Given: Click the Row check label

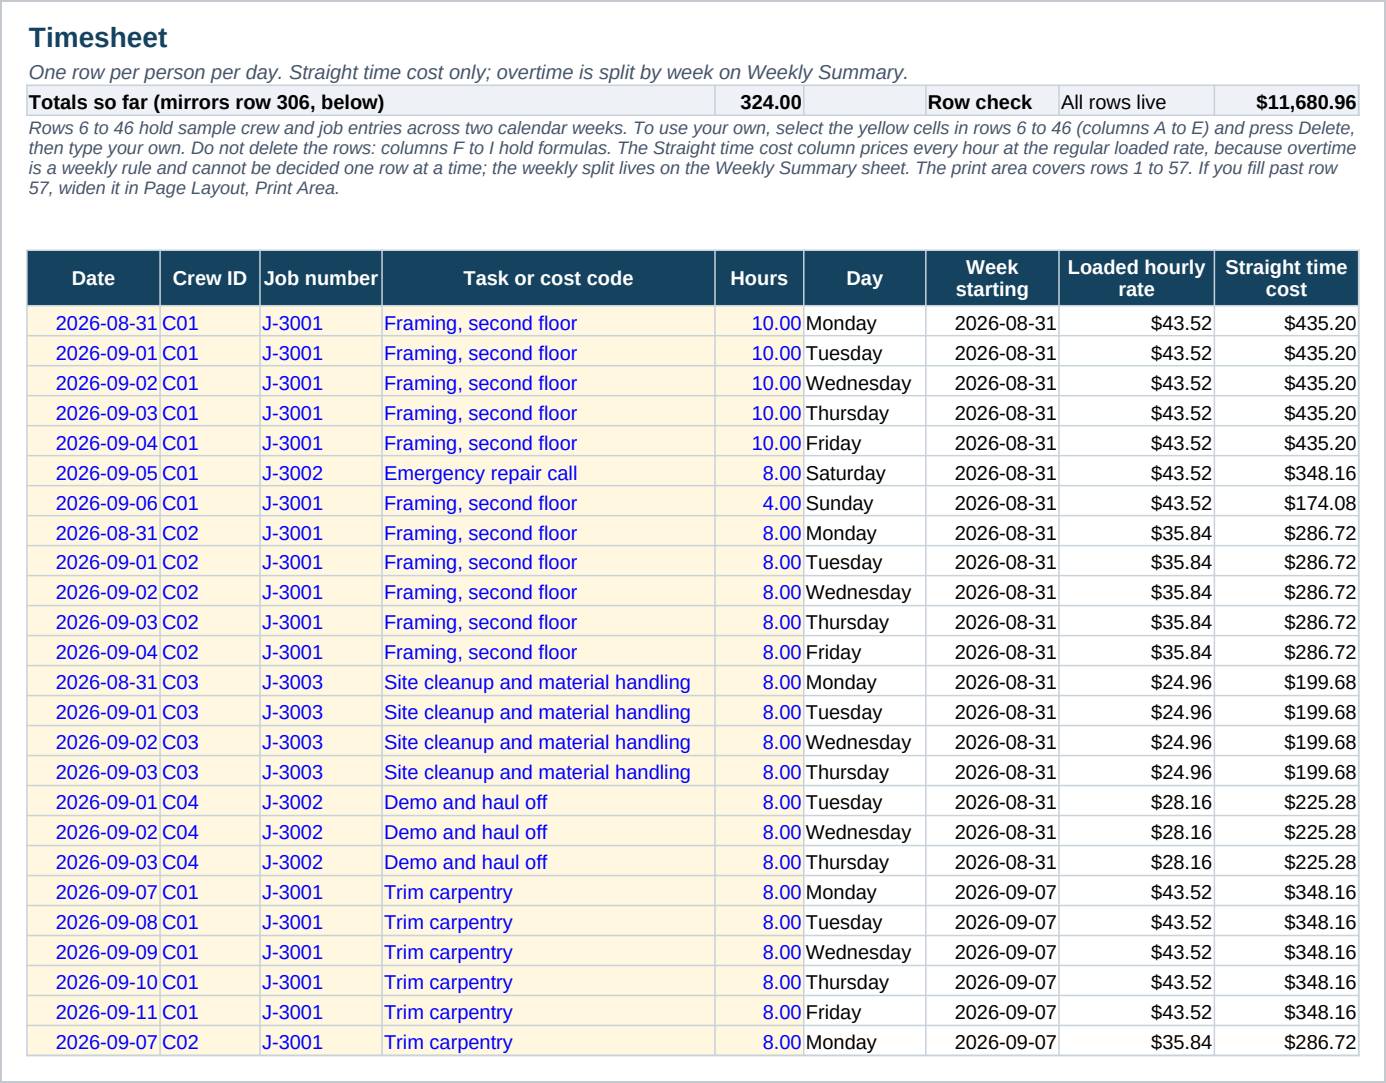Looking at the screenshot, I should pos(979,102).
